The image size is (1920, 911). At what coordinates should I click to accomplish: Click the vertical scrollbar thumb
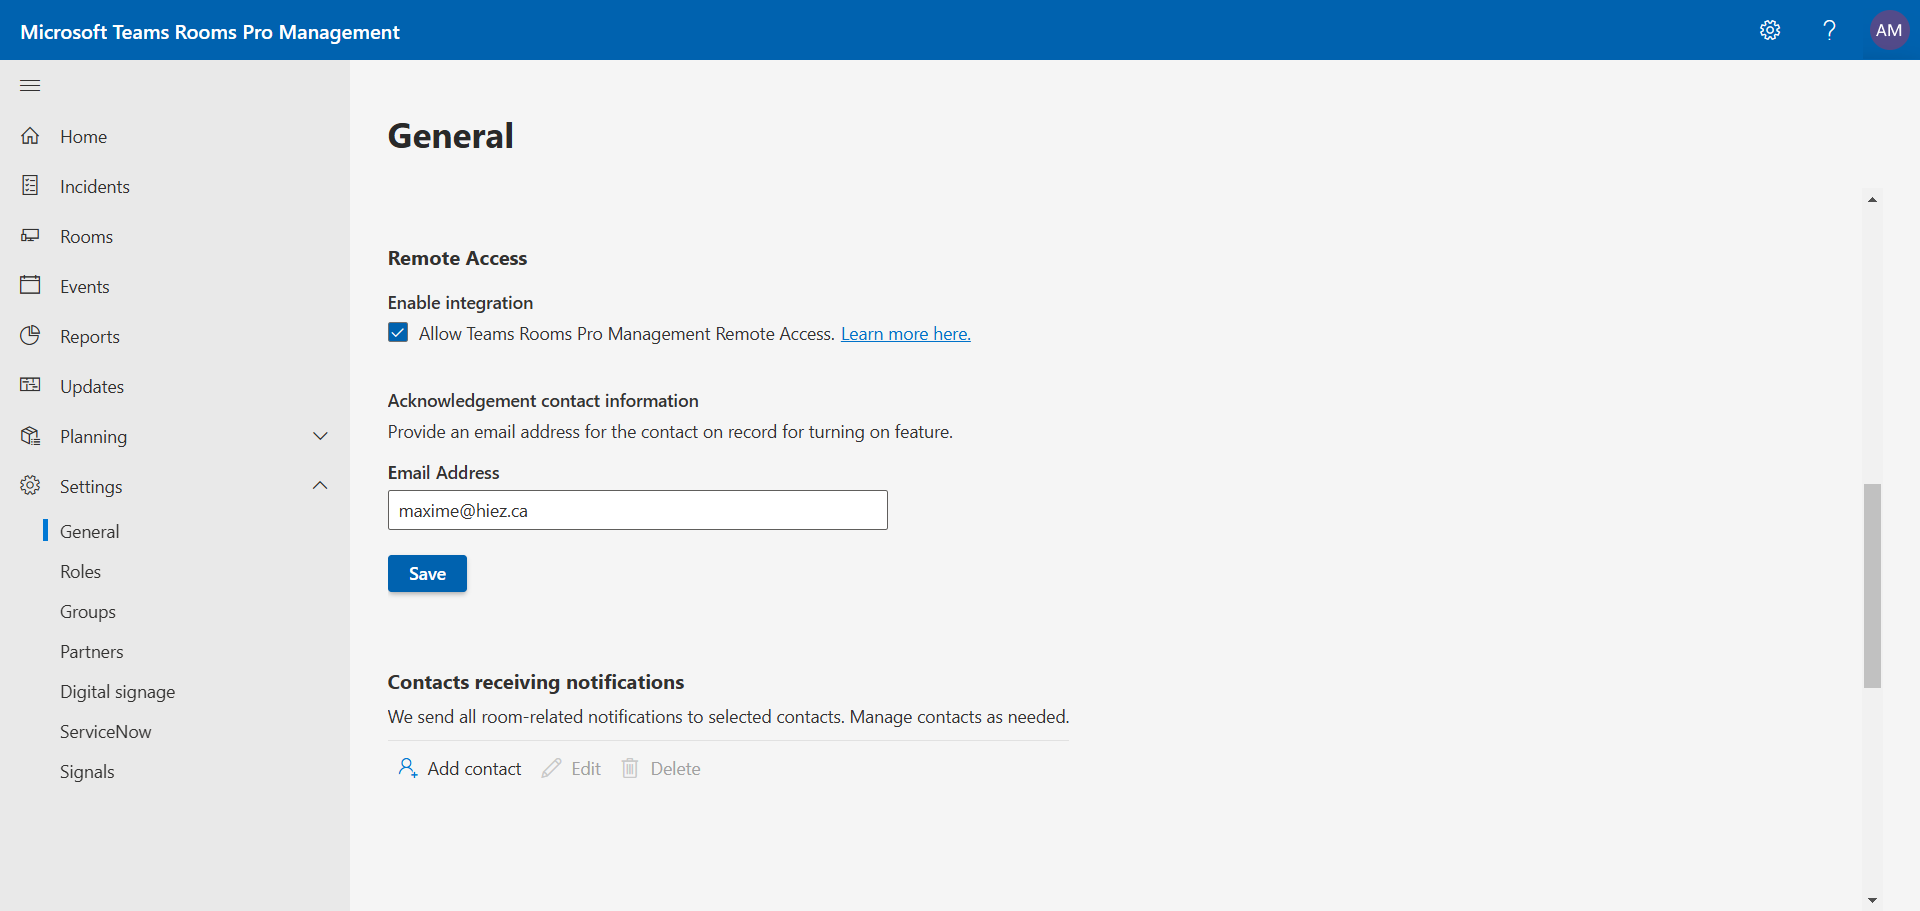(1872, 586)
